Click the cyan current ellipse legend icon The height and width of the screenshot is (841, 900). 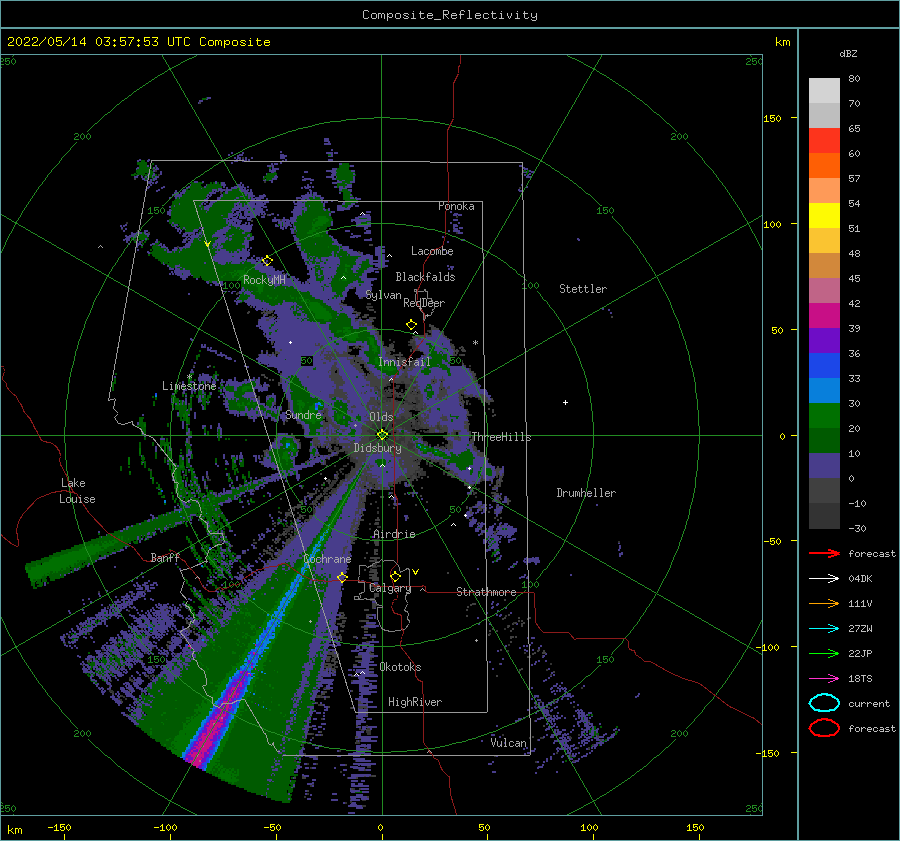tap(824, 703)
